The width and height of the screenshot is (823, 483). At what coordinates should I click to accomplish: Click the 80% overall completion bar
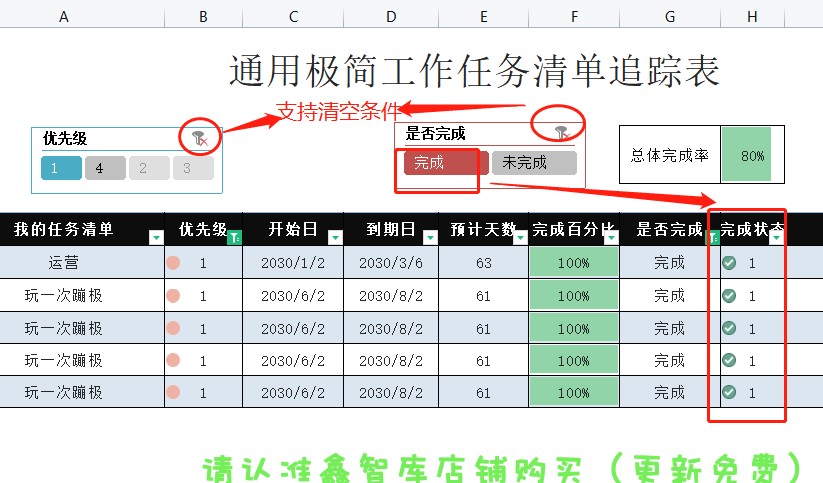tap(746, 154)
